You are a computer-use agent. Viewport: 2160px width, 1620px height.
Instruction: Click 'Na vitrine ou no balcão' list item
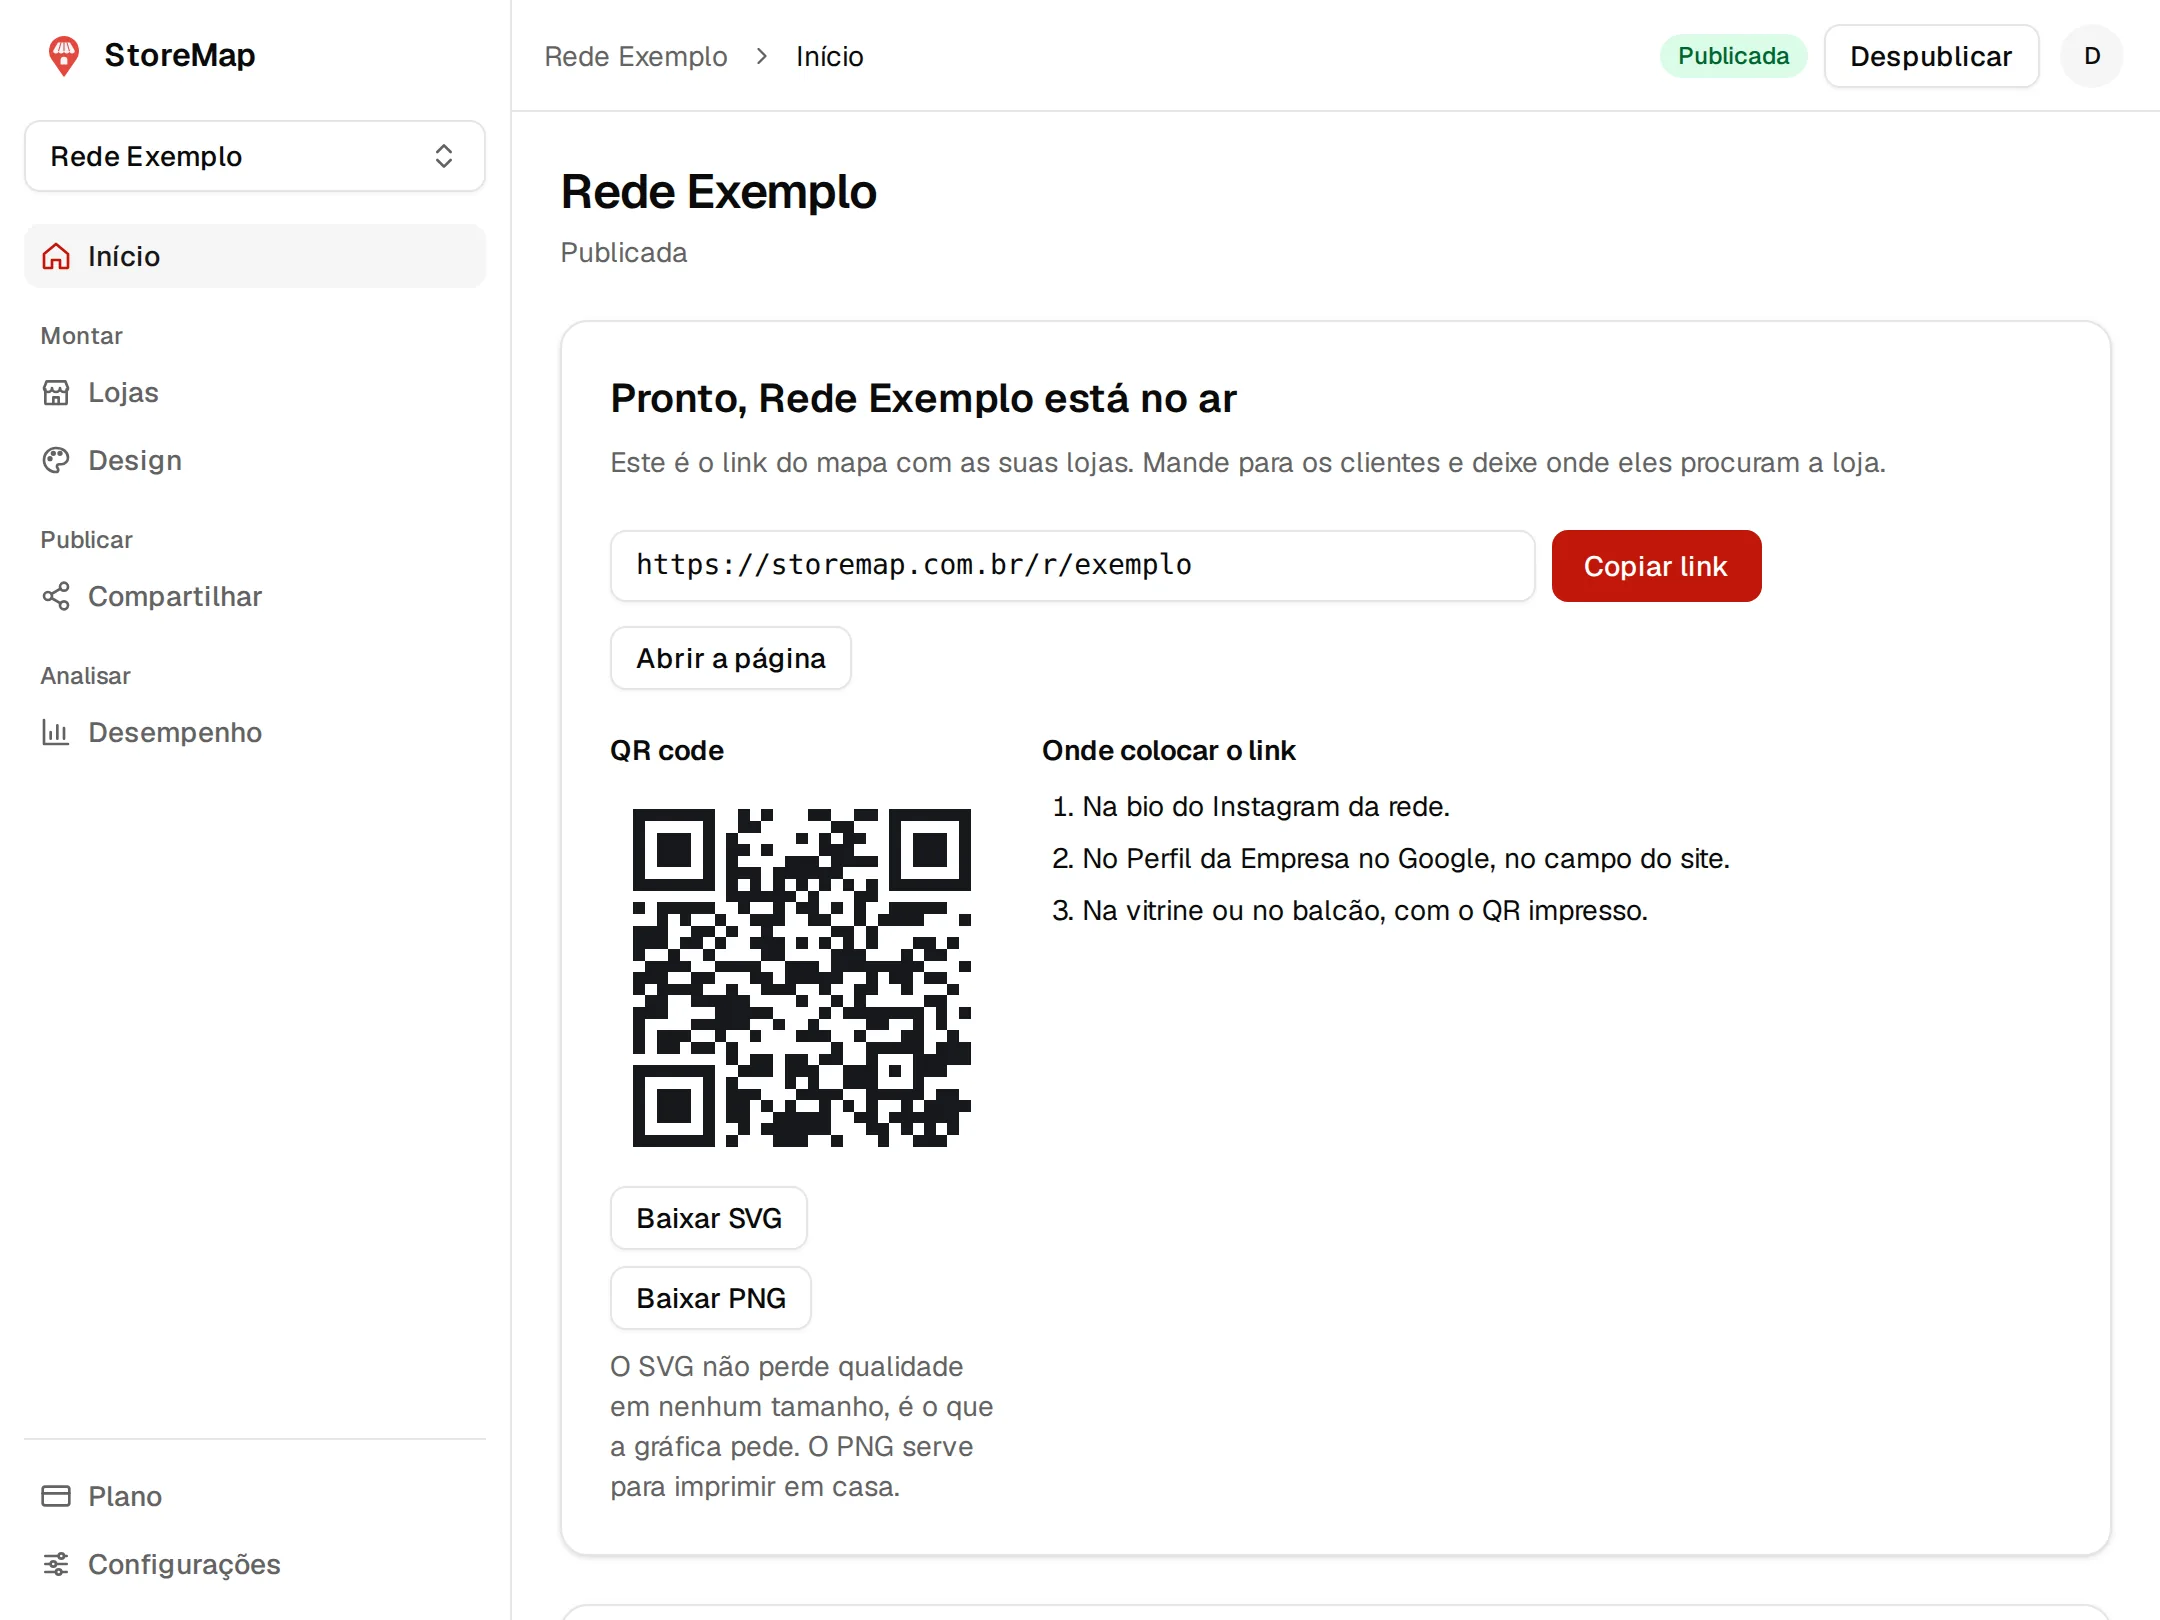[x=1365, y=911]
